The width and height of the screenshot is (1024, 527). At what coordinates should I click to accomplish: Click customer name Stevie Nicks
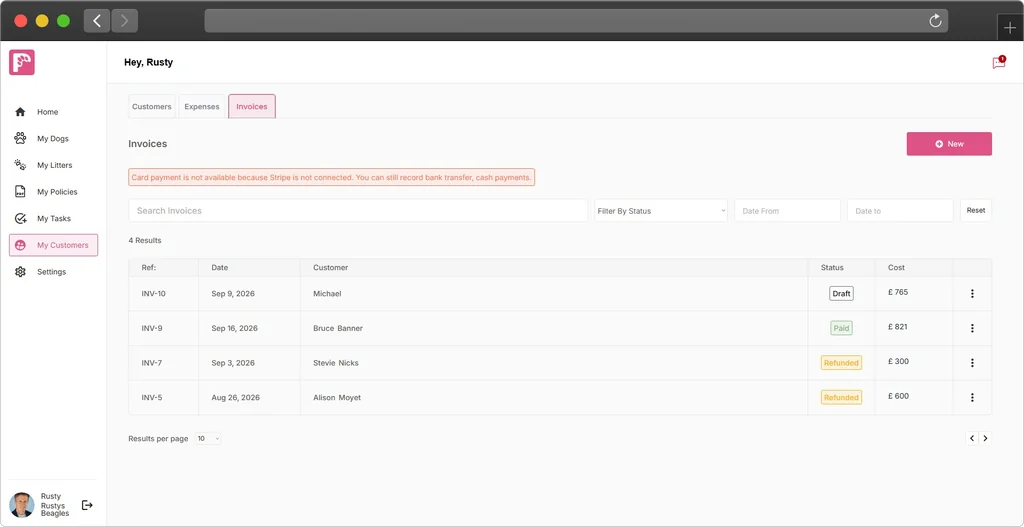336,363
